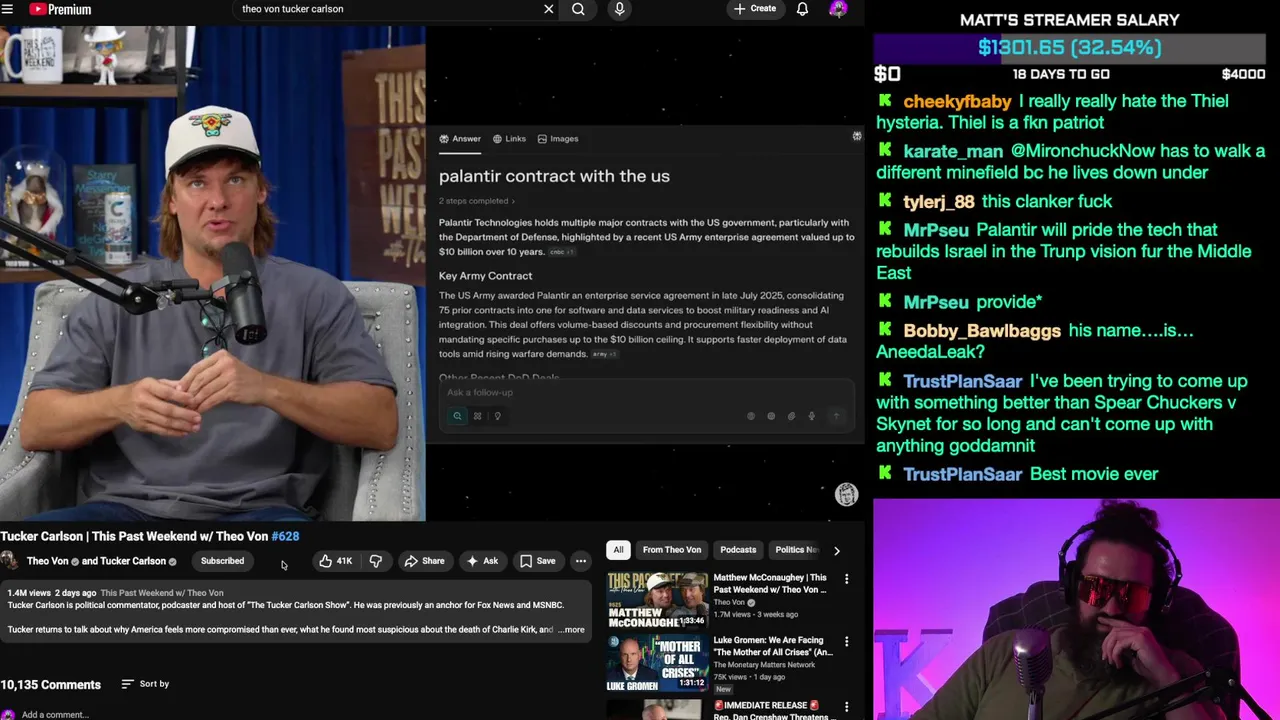Open the Theo Von channel name link
Screen dimensions: 1280x720
click(47, 561)
